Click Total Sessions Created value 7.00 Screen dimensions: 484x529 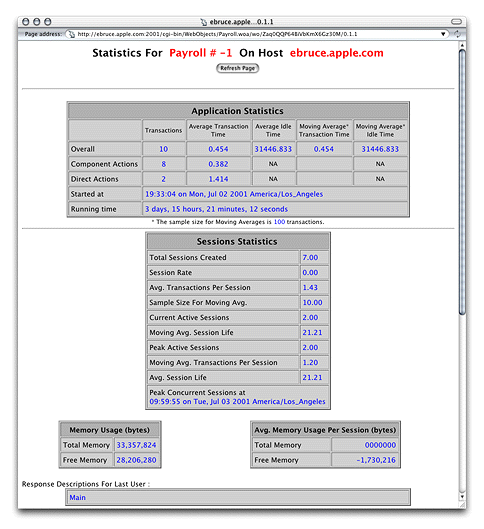click(310, 257)
